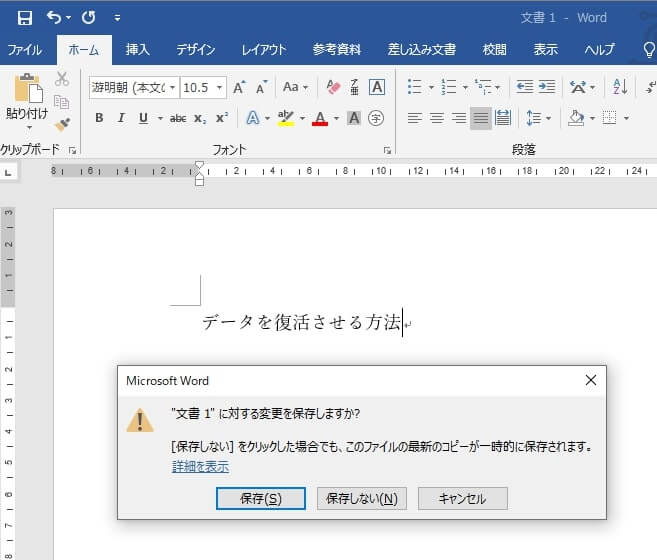
Task: Select justify alignment
Action: [481, 119]
